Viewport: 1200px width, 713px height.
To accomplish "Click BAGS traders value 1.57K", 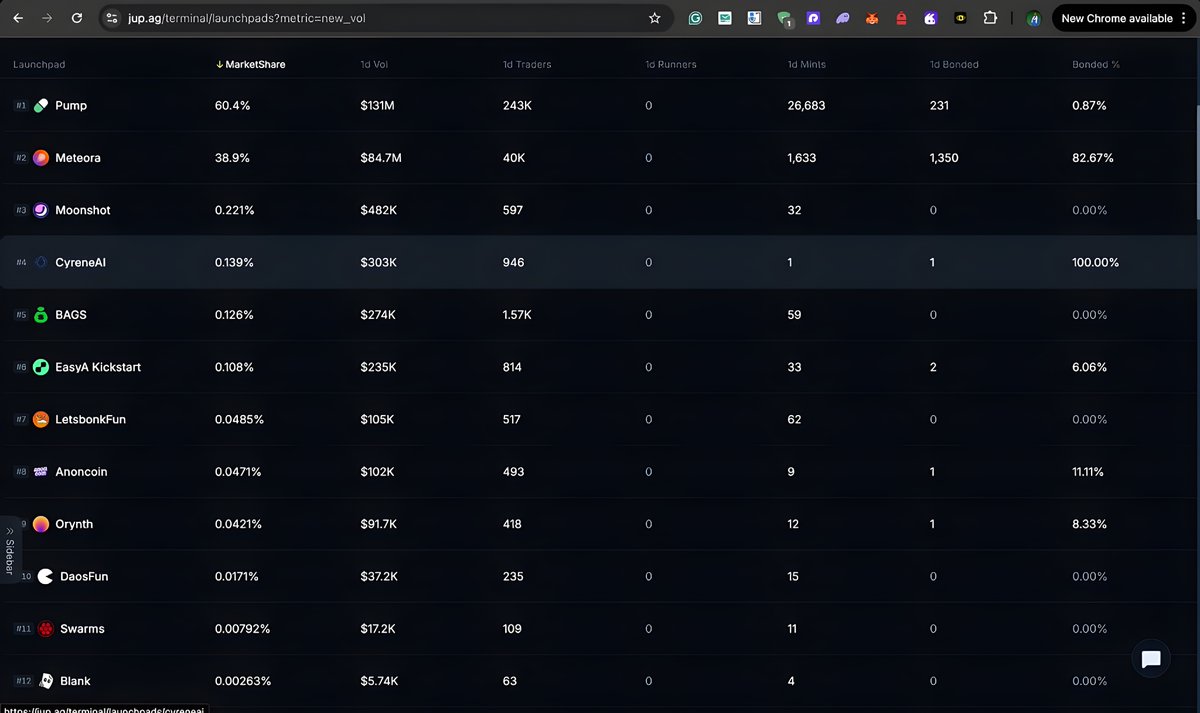I will click(517, 315).
